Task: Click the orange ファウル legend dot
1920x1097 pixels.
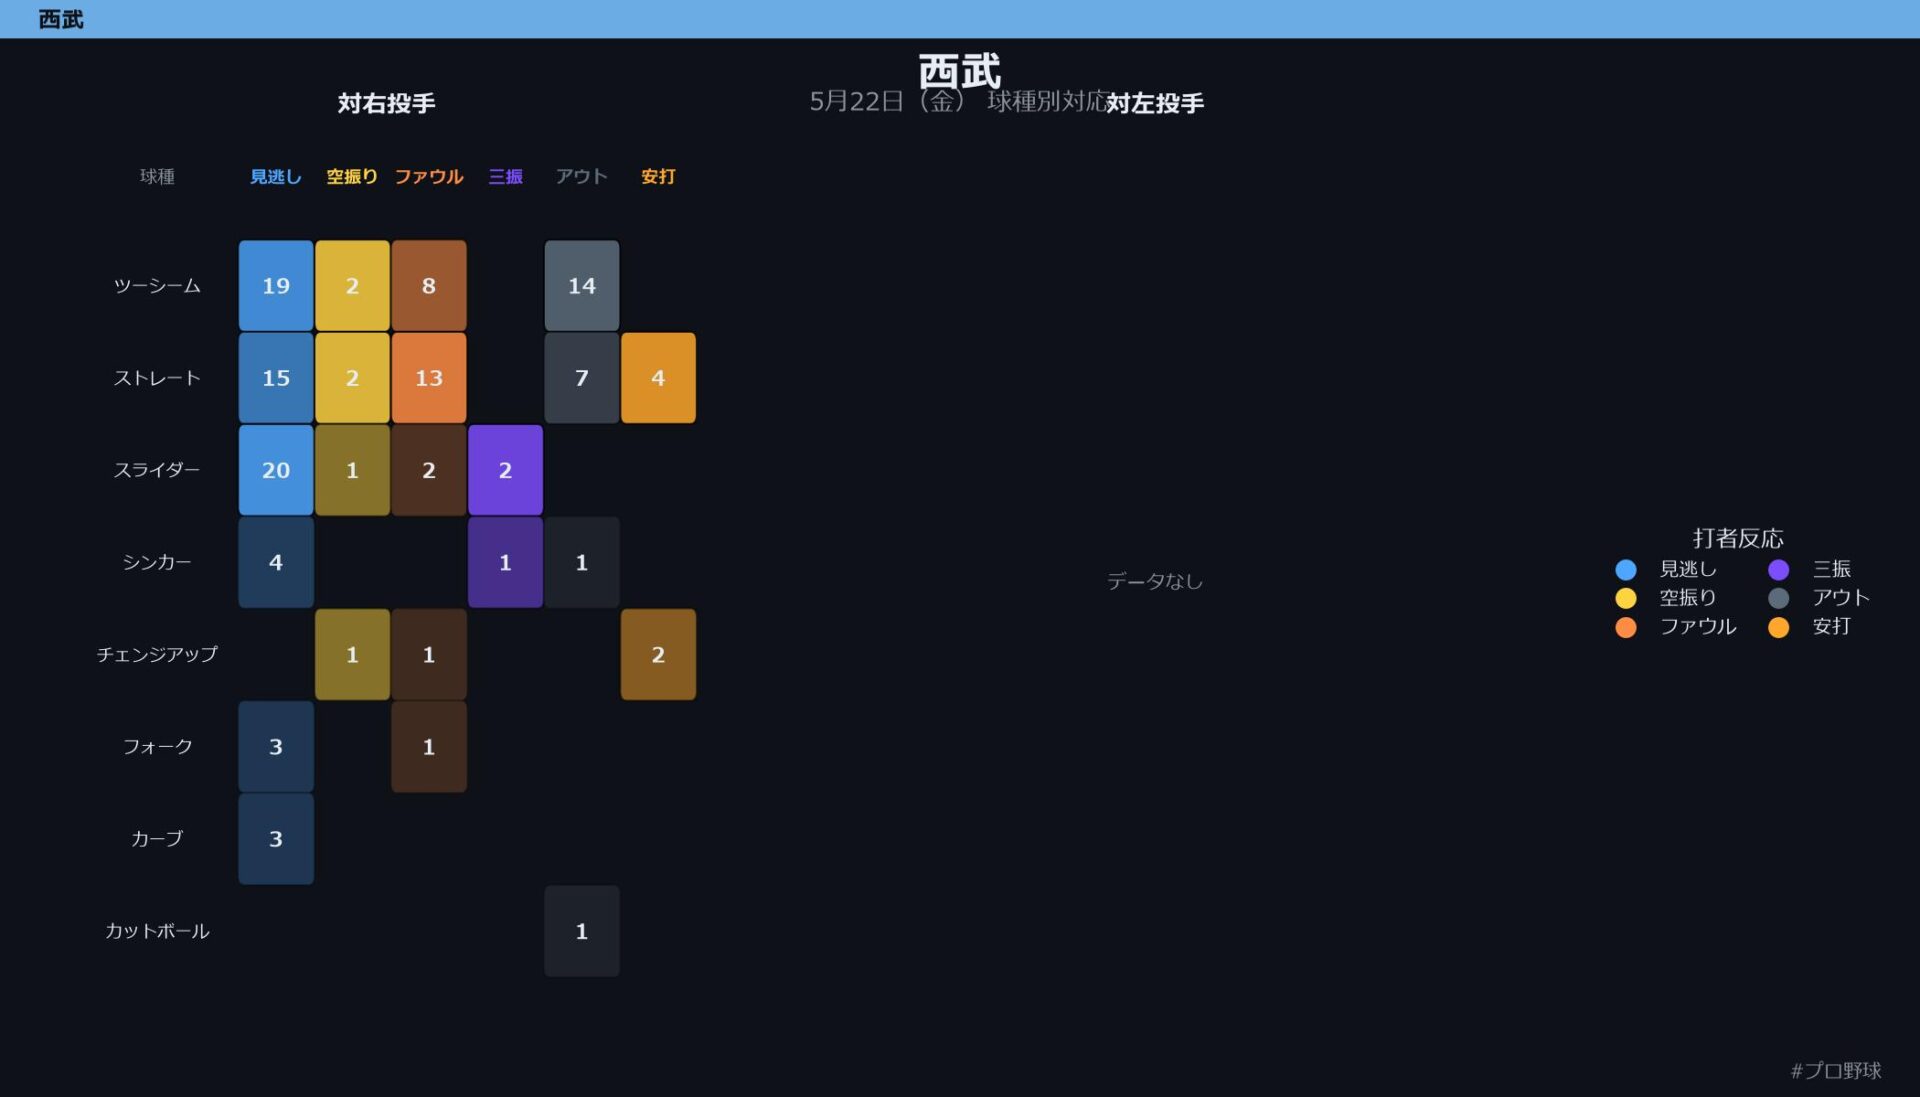Action: (x=1626, y=627)
